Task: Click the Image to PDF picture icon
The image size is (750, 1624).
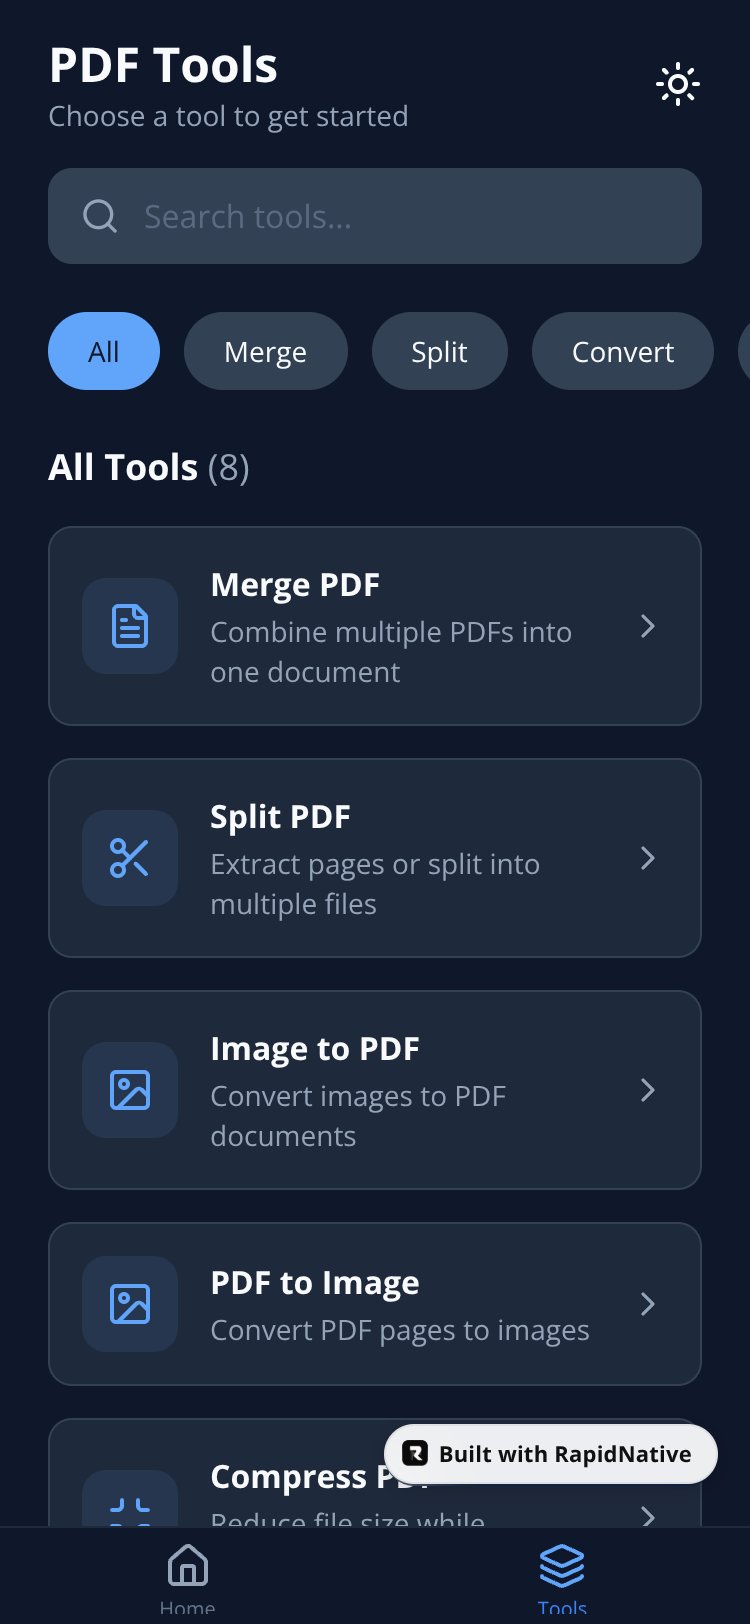Action: click(130, 1090)
